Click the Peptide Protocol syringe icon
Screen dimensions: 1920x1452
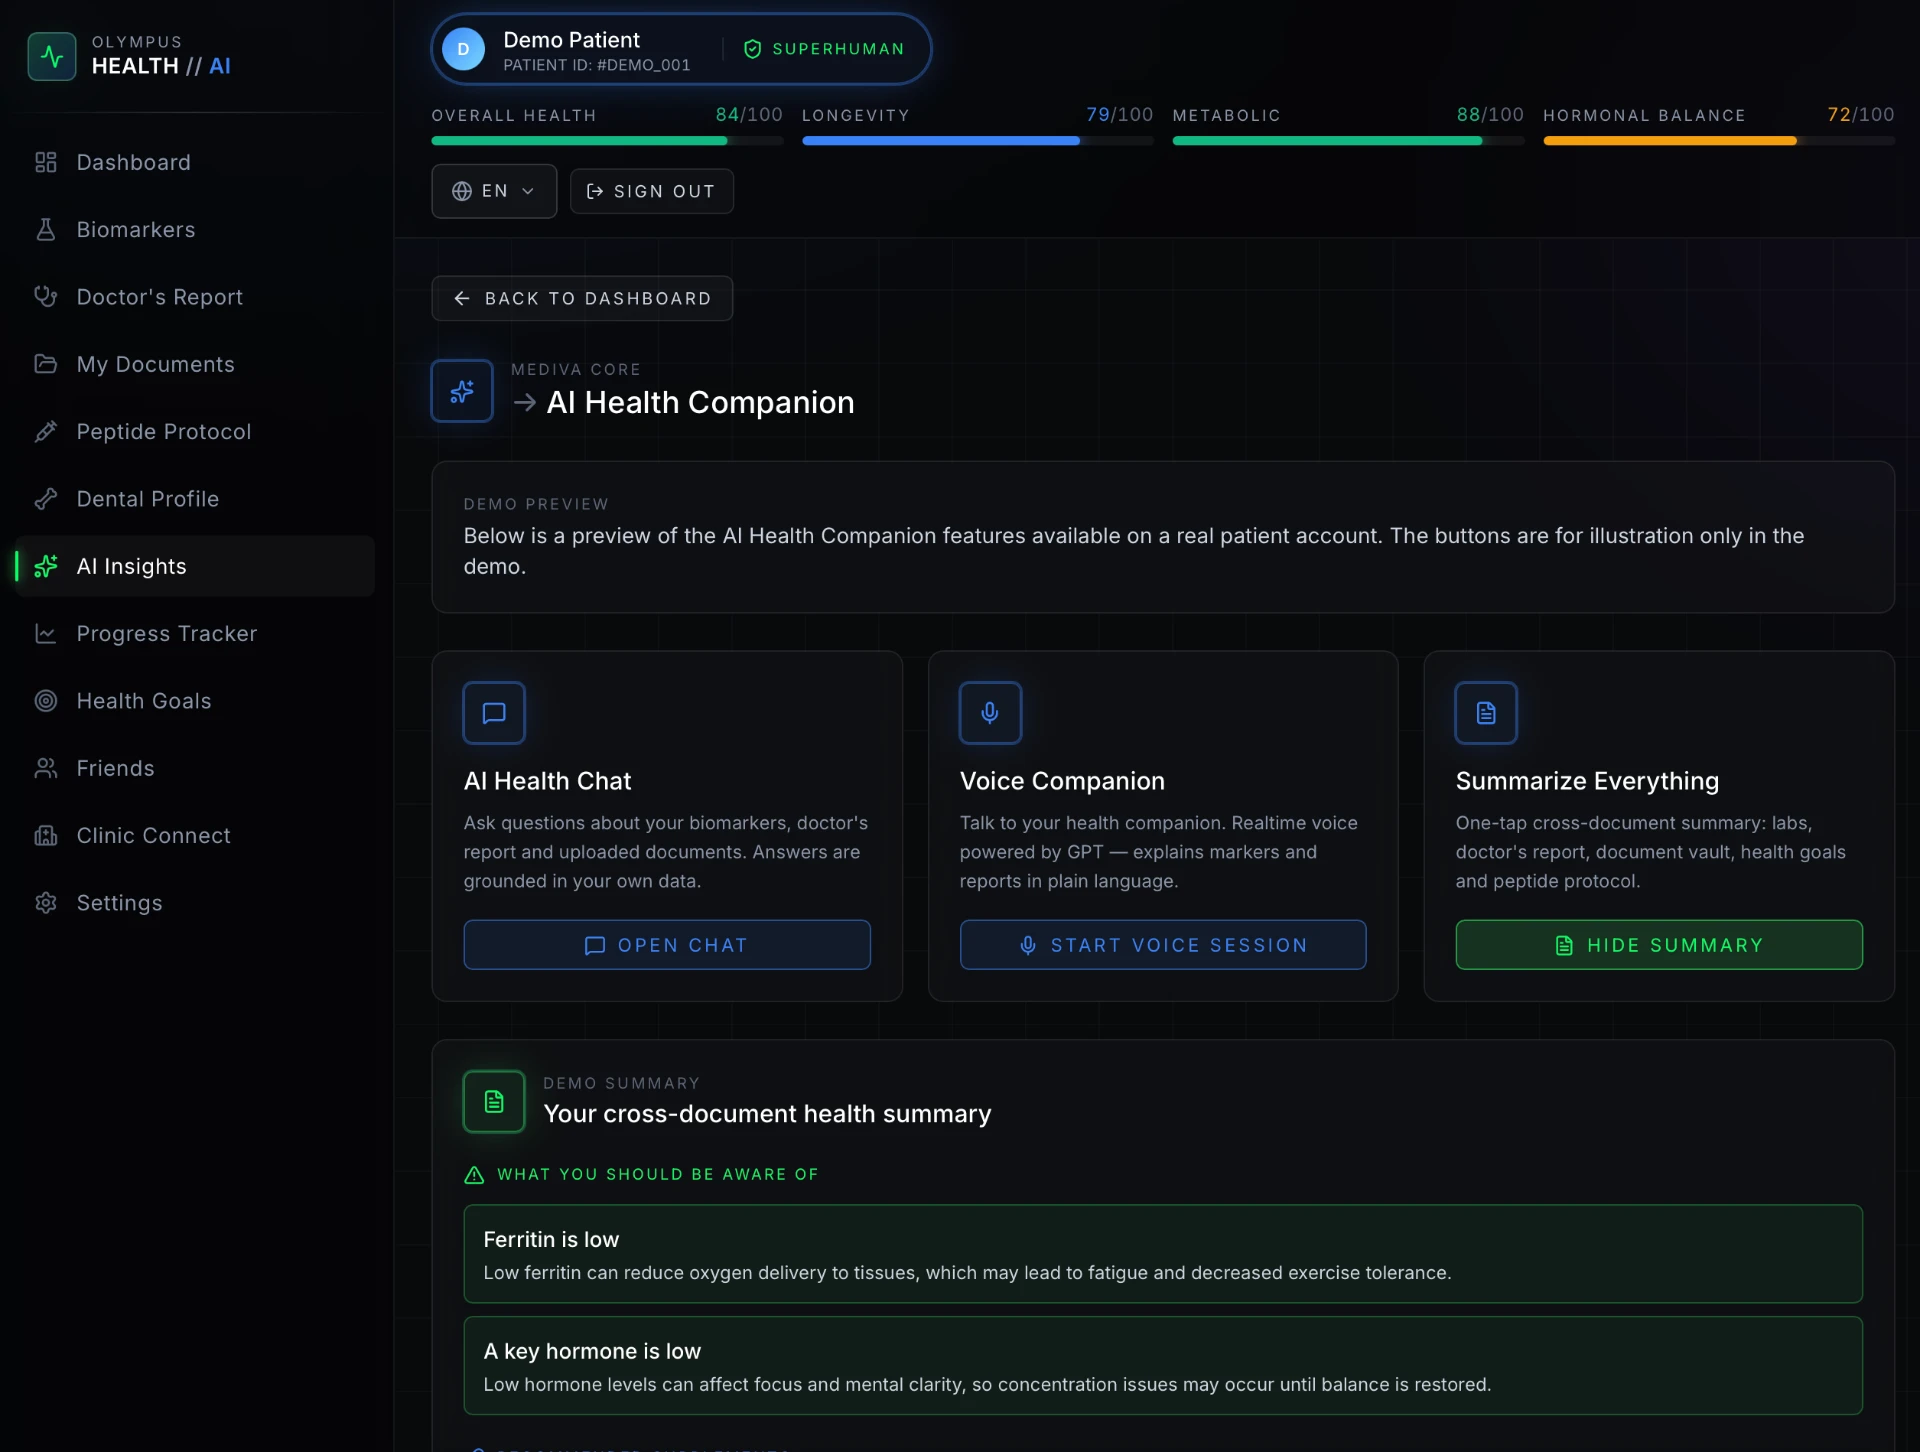click(46, 431)
